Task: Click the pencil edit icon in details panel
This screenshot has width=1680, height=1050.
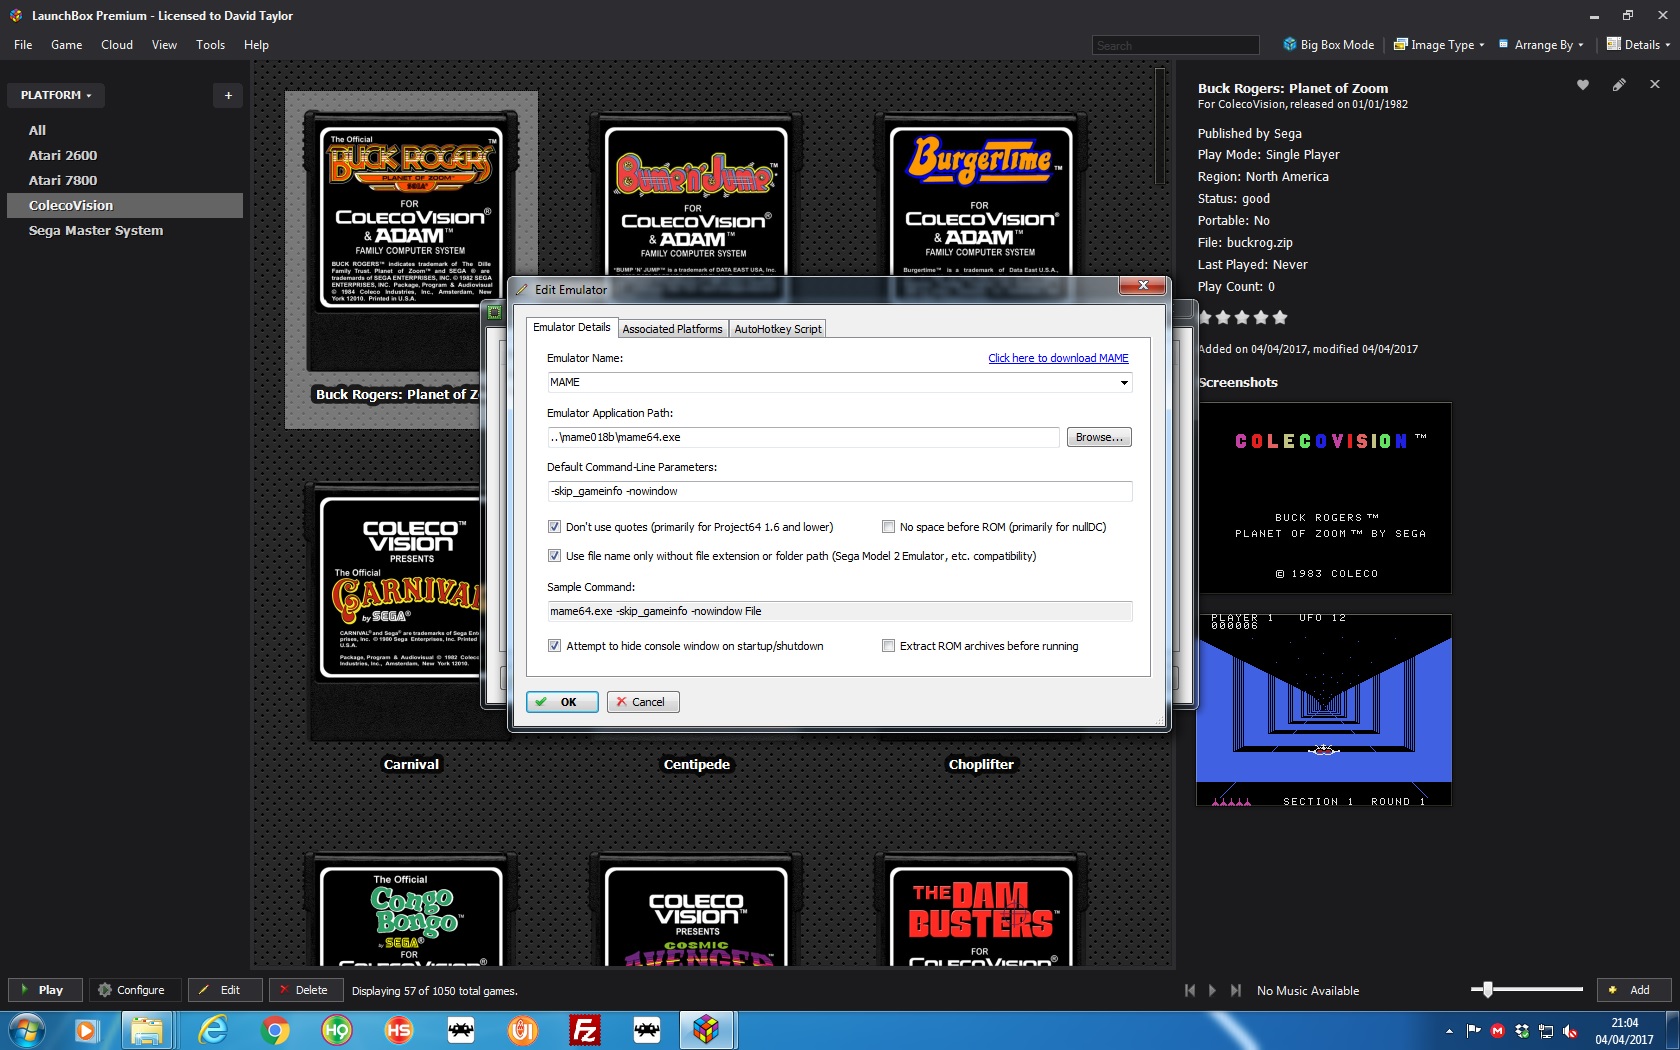Action: point(1619,85)
